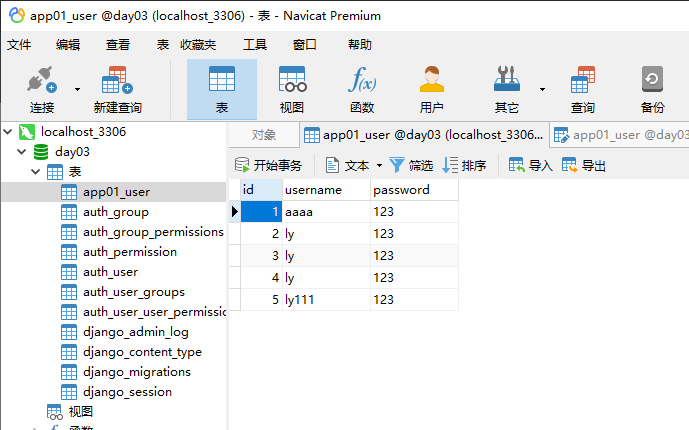The width and height of the screenshot is (689, 430).
Task: Click the username cell 'aaaa'
Action: (x=326, y=212)
